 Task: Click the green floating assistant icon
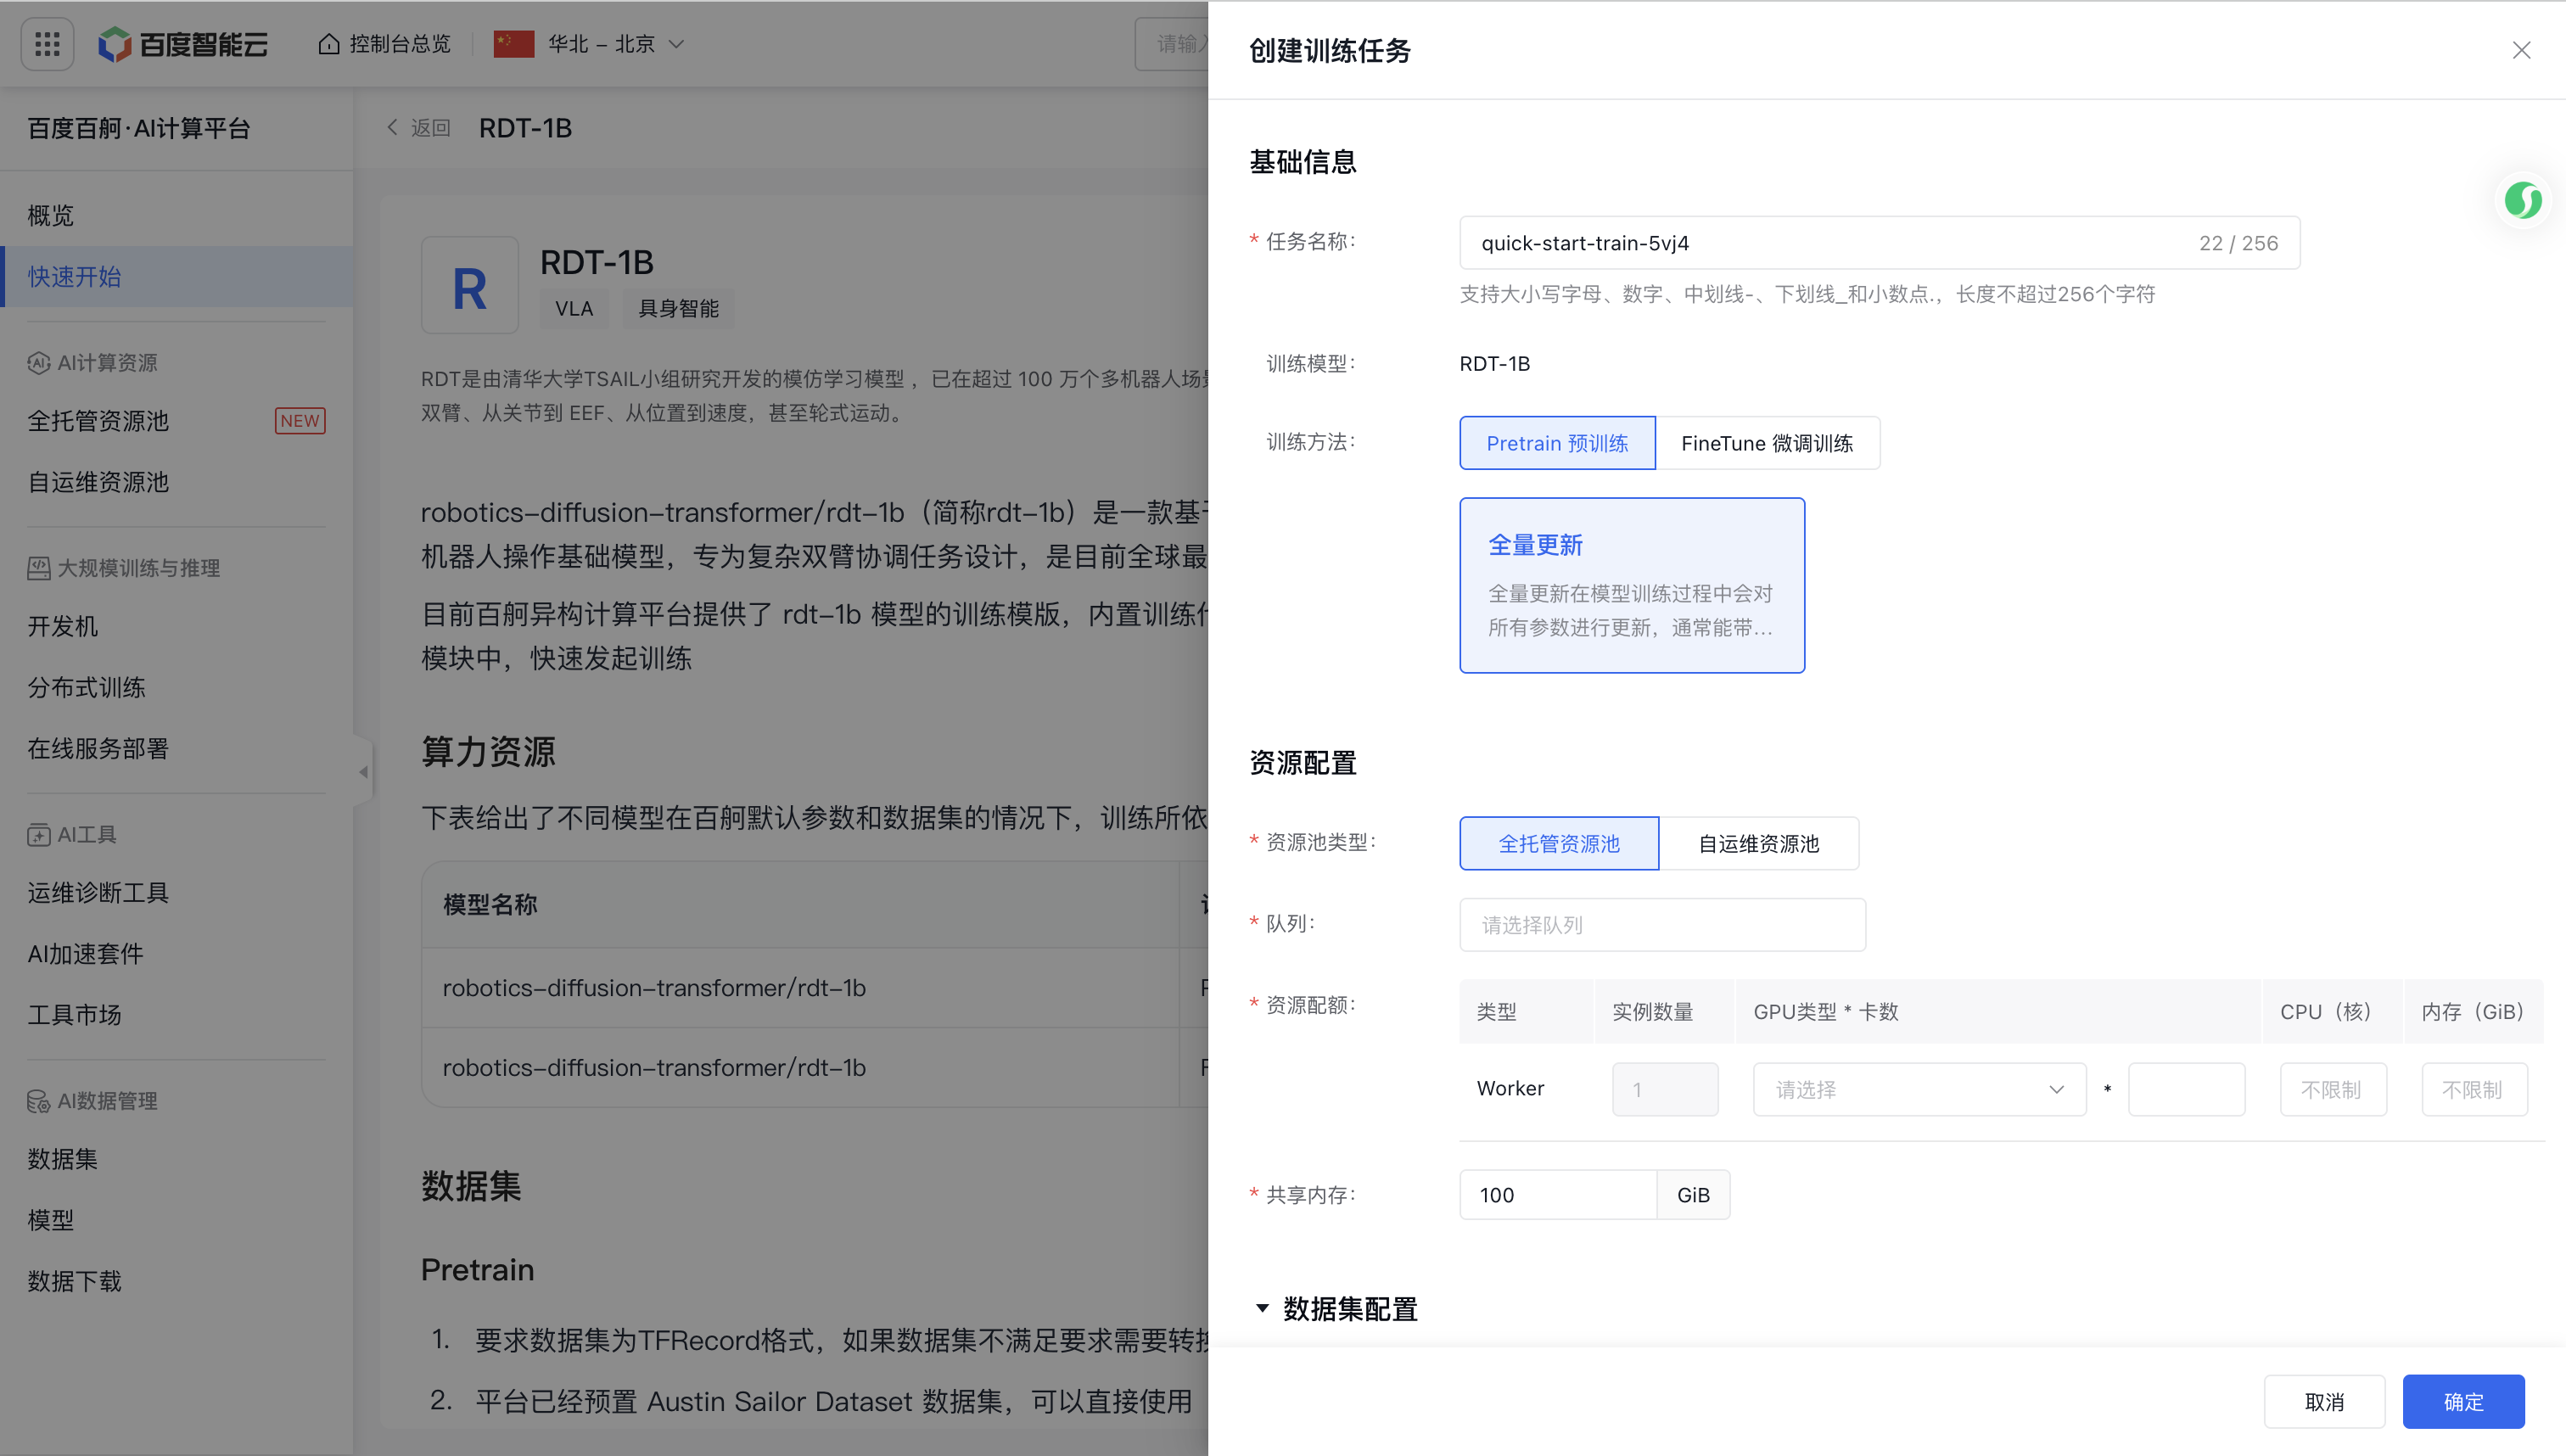[x=2522, y=201]
